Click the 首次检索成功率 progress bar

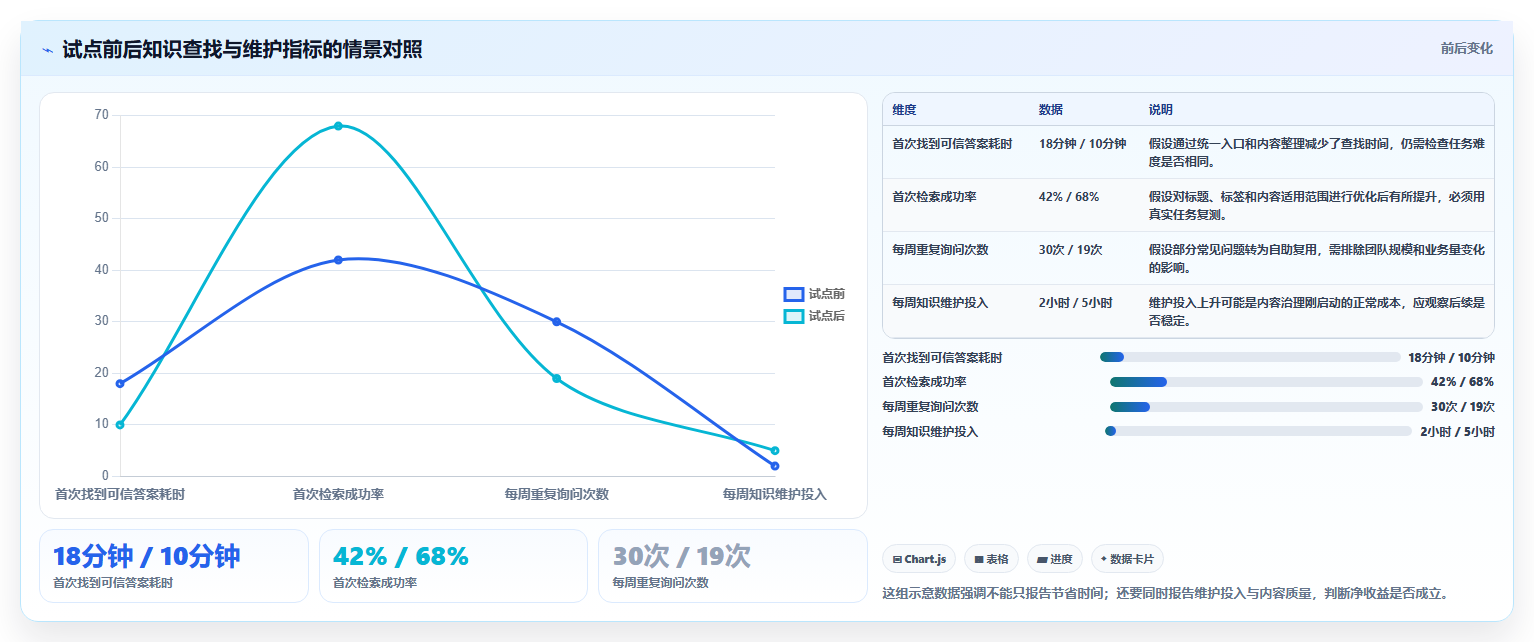pos(1266,382)
